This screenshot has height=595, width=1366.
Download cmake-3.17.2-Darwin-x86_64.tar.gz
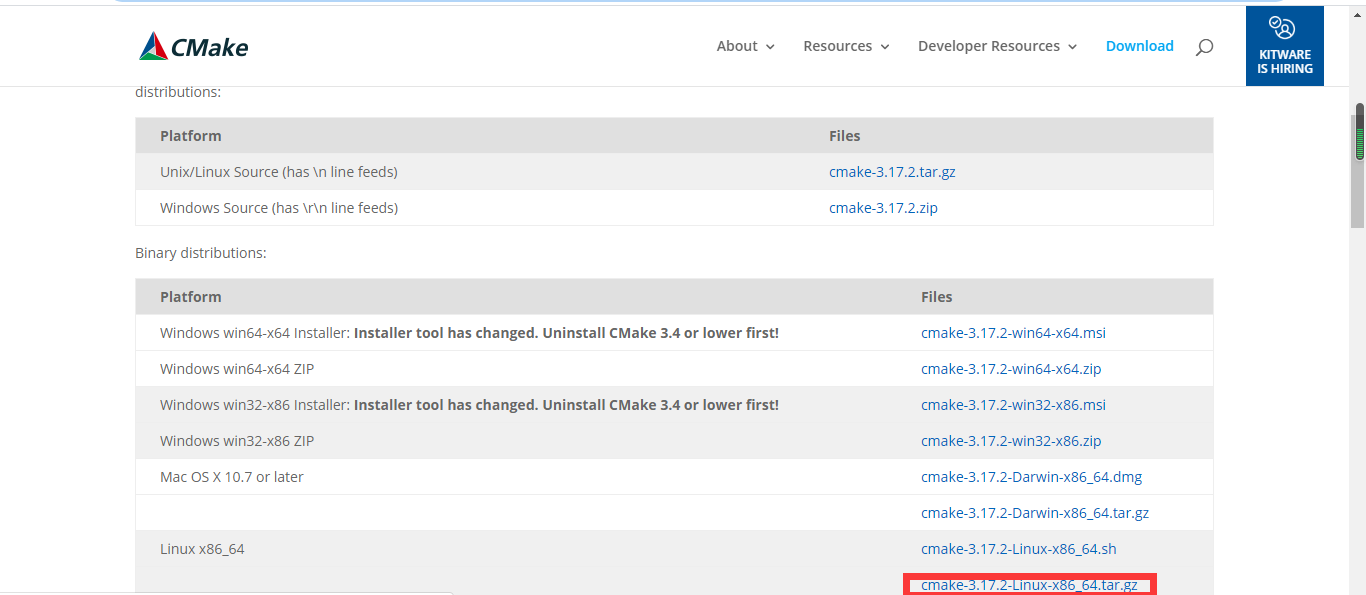[x=1035, y=513]
